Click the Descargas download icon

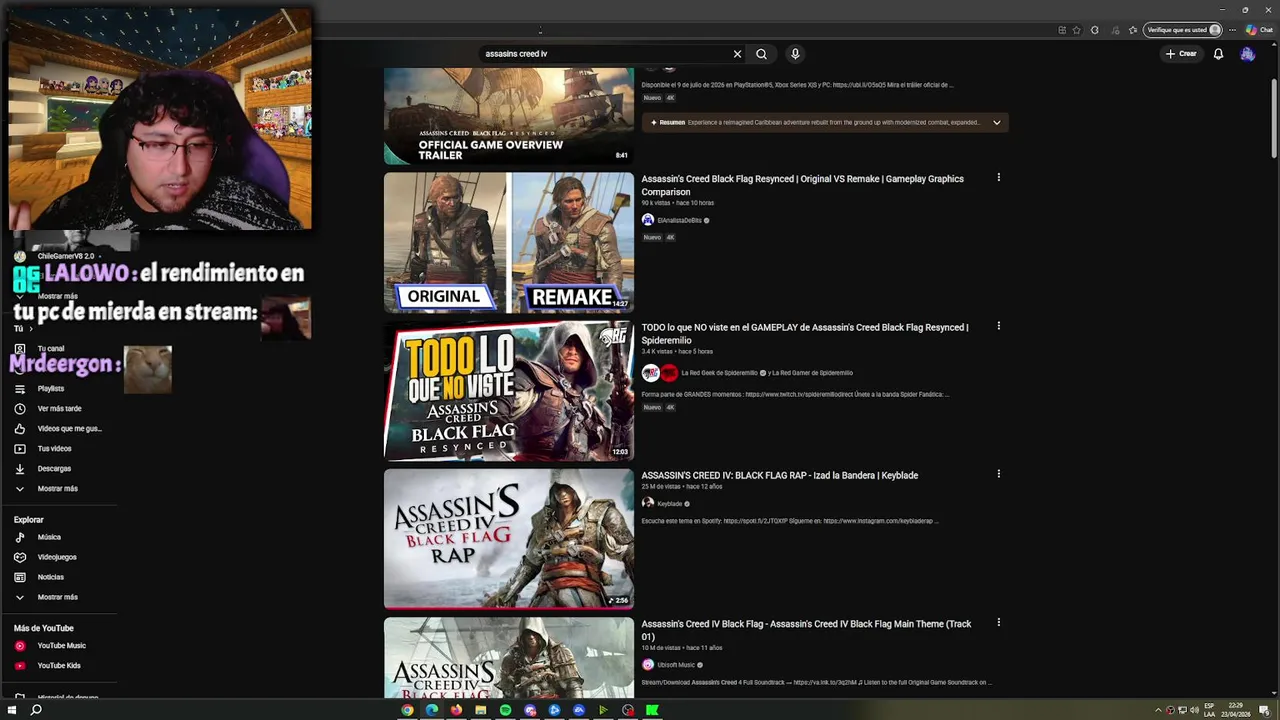coord(19,469)
